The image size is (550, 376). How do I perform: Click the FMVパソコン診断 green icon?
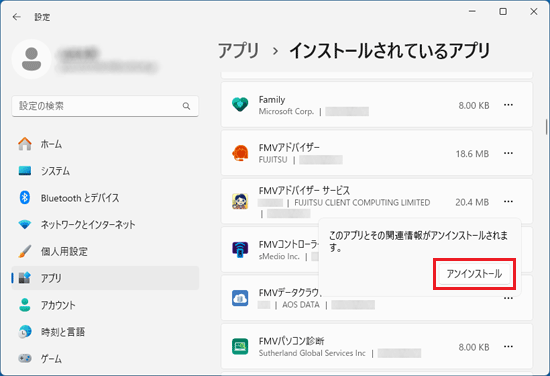240,347
